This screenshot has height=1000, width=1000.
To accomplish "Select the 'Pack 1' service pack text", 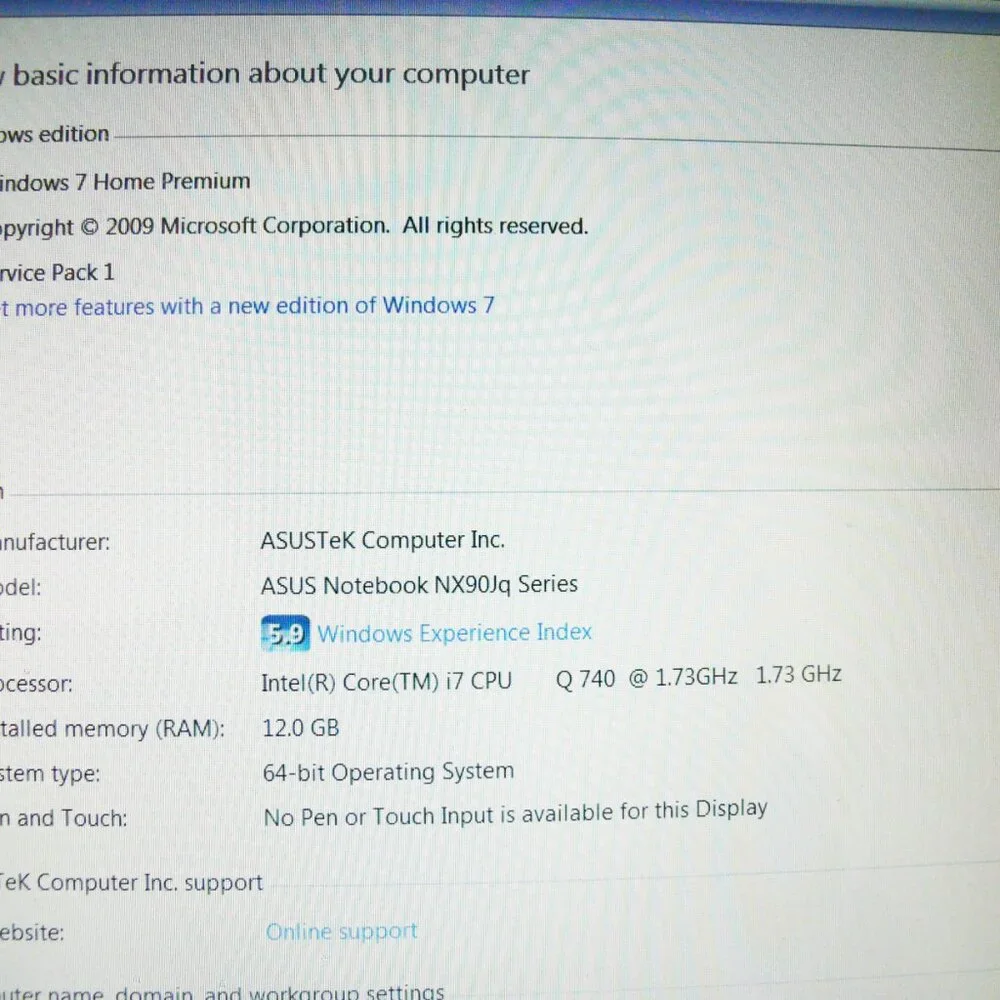I will [82, 272].
